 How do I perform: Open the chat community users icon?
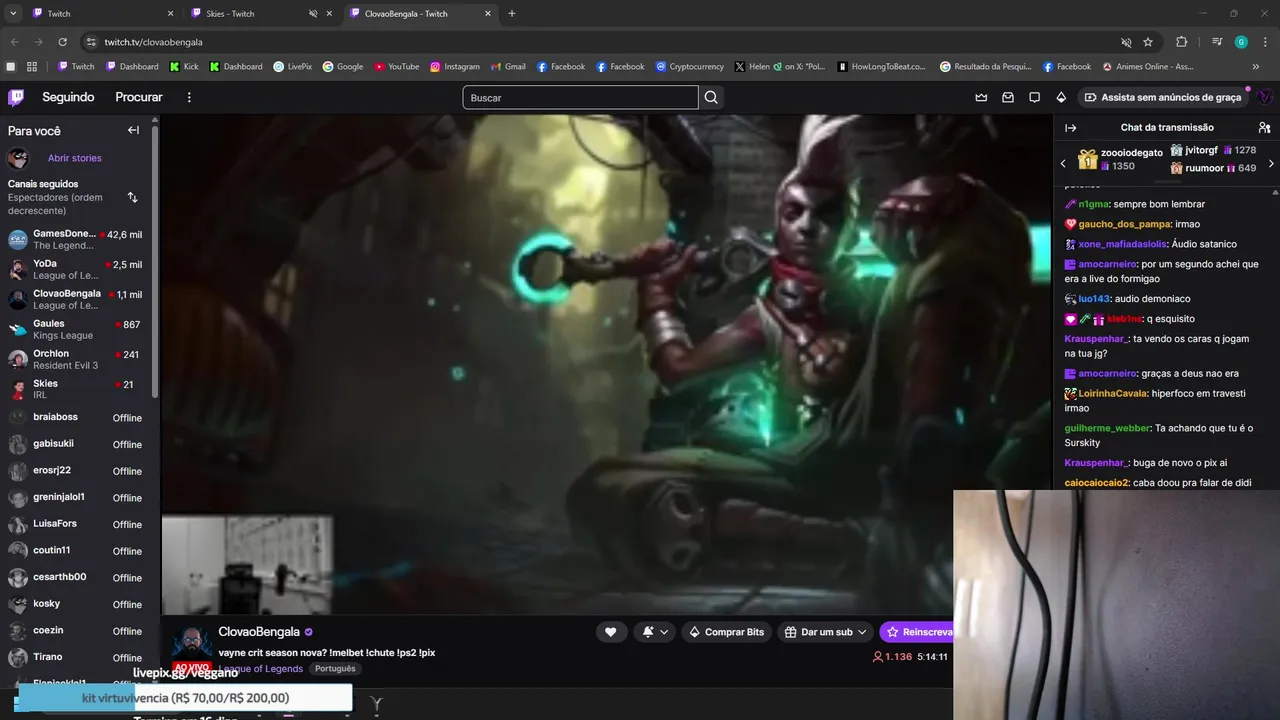point(1264,127)
